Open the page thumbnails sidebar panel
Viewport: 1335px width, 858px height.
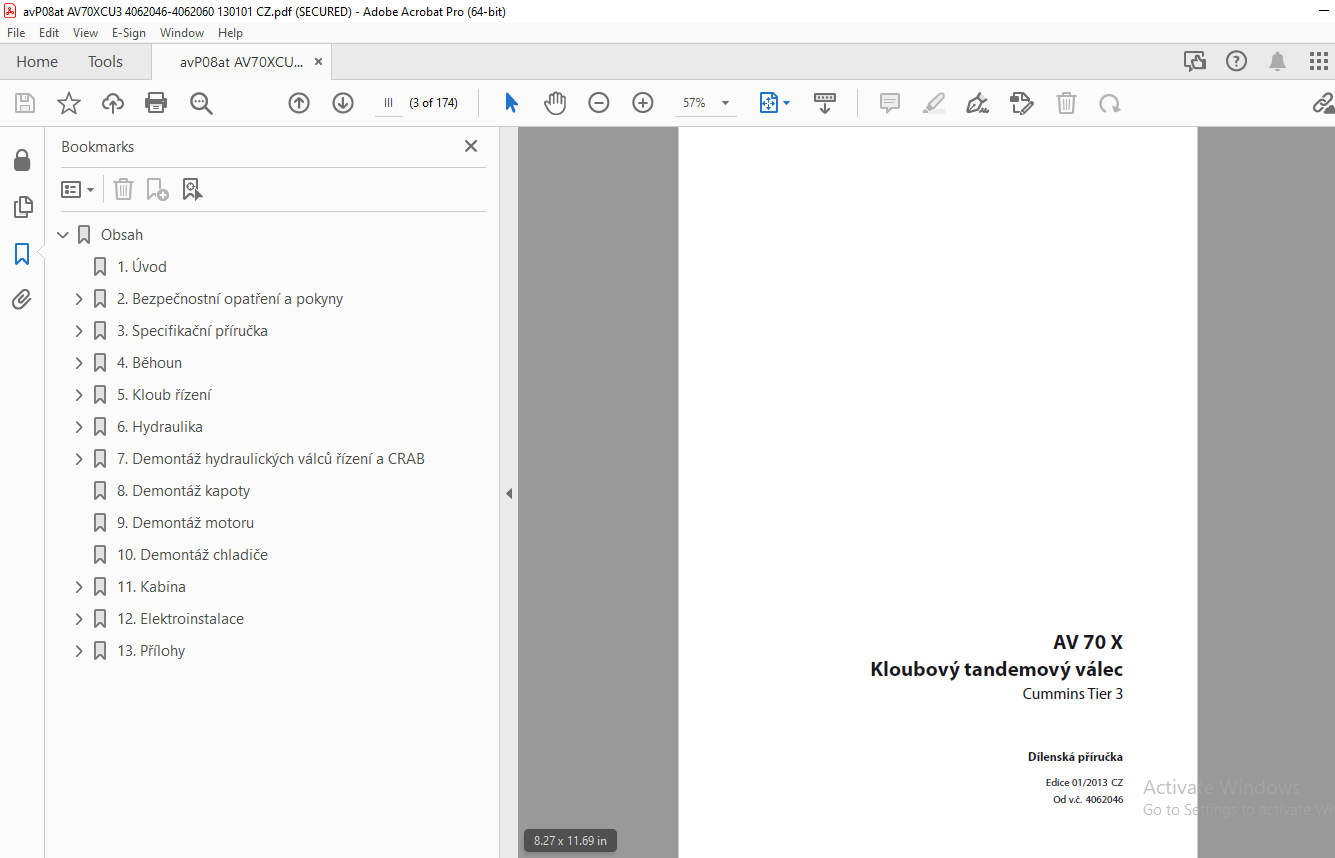pyautogui.click(x=22, y=207)
